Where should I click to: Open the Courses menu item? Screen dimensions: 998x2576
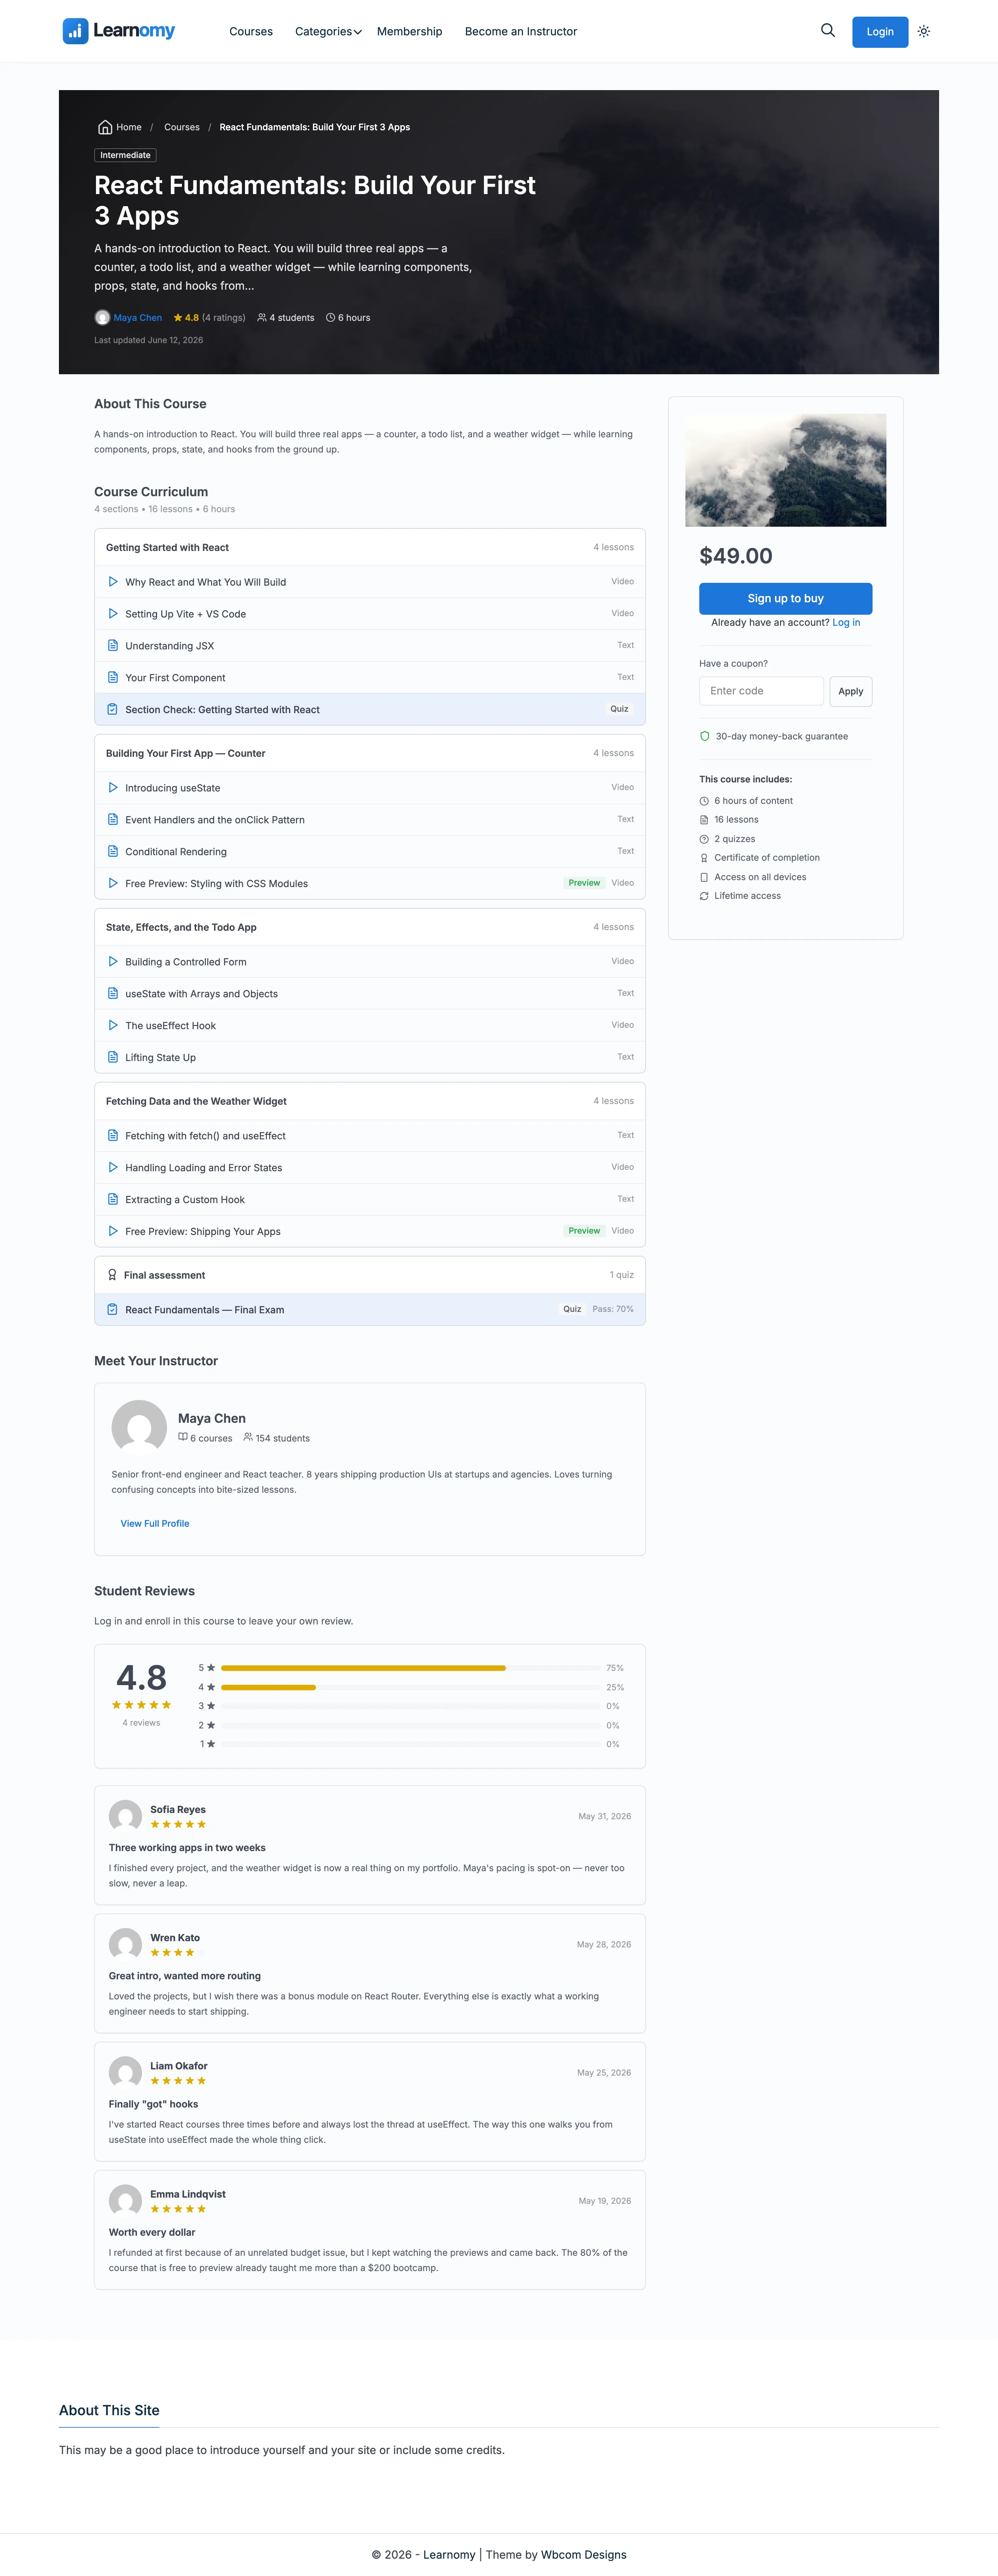[251, 32]
